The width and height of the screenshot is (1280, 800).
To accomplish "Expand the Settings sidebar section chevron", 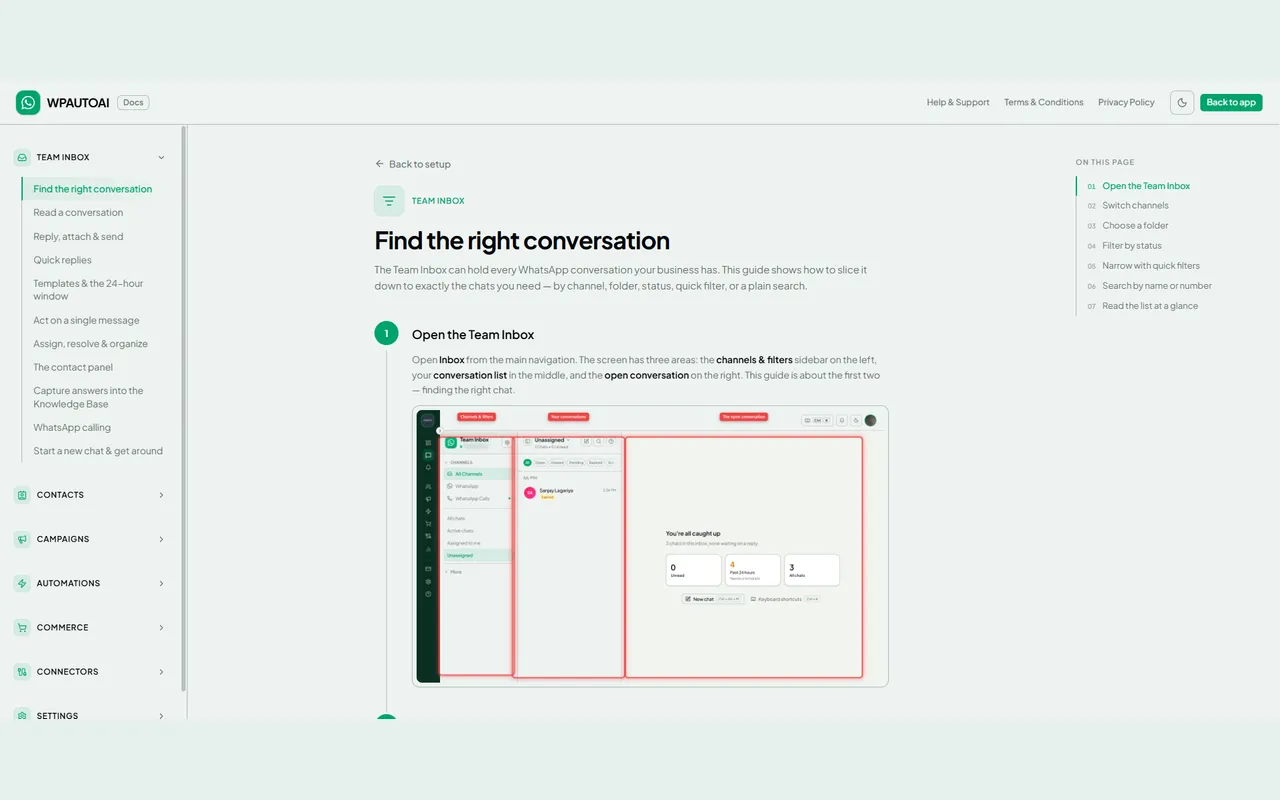I will [x=161, y=715].
